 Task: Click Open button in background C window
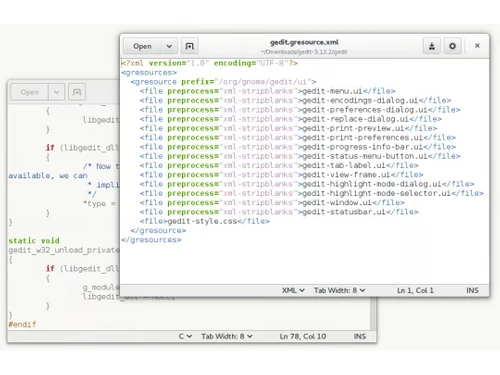coord(30,92)
